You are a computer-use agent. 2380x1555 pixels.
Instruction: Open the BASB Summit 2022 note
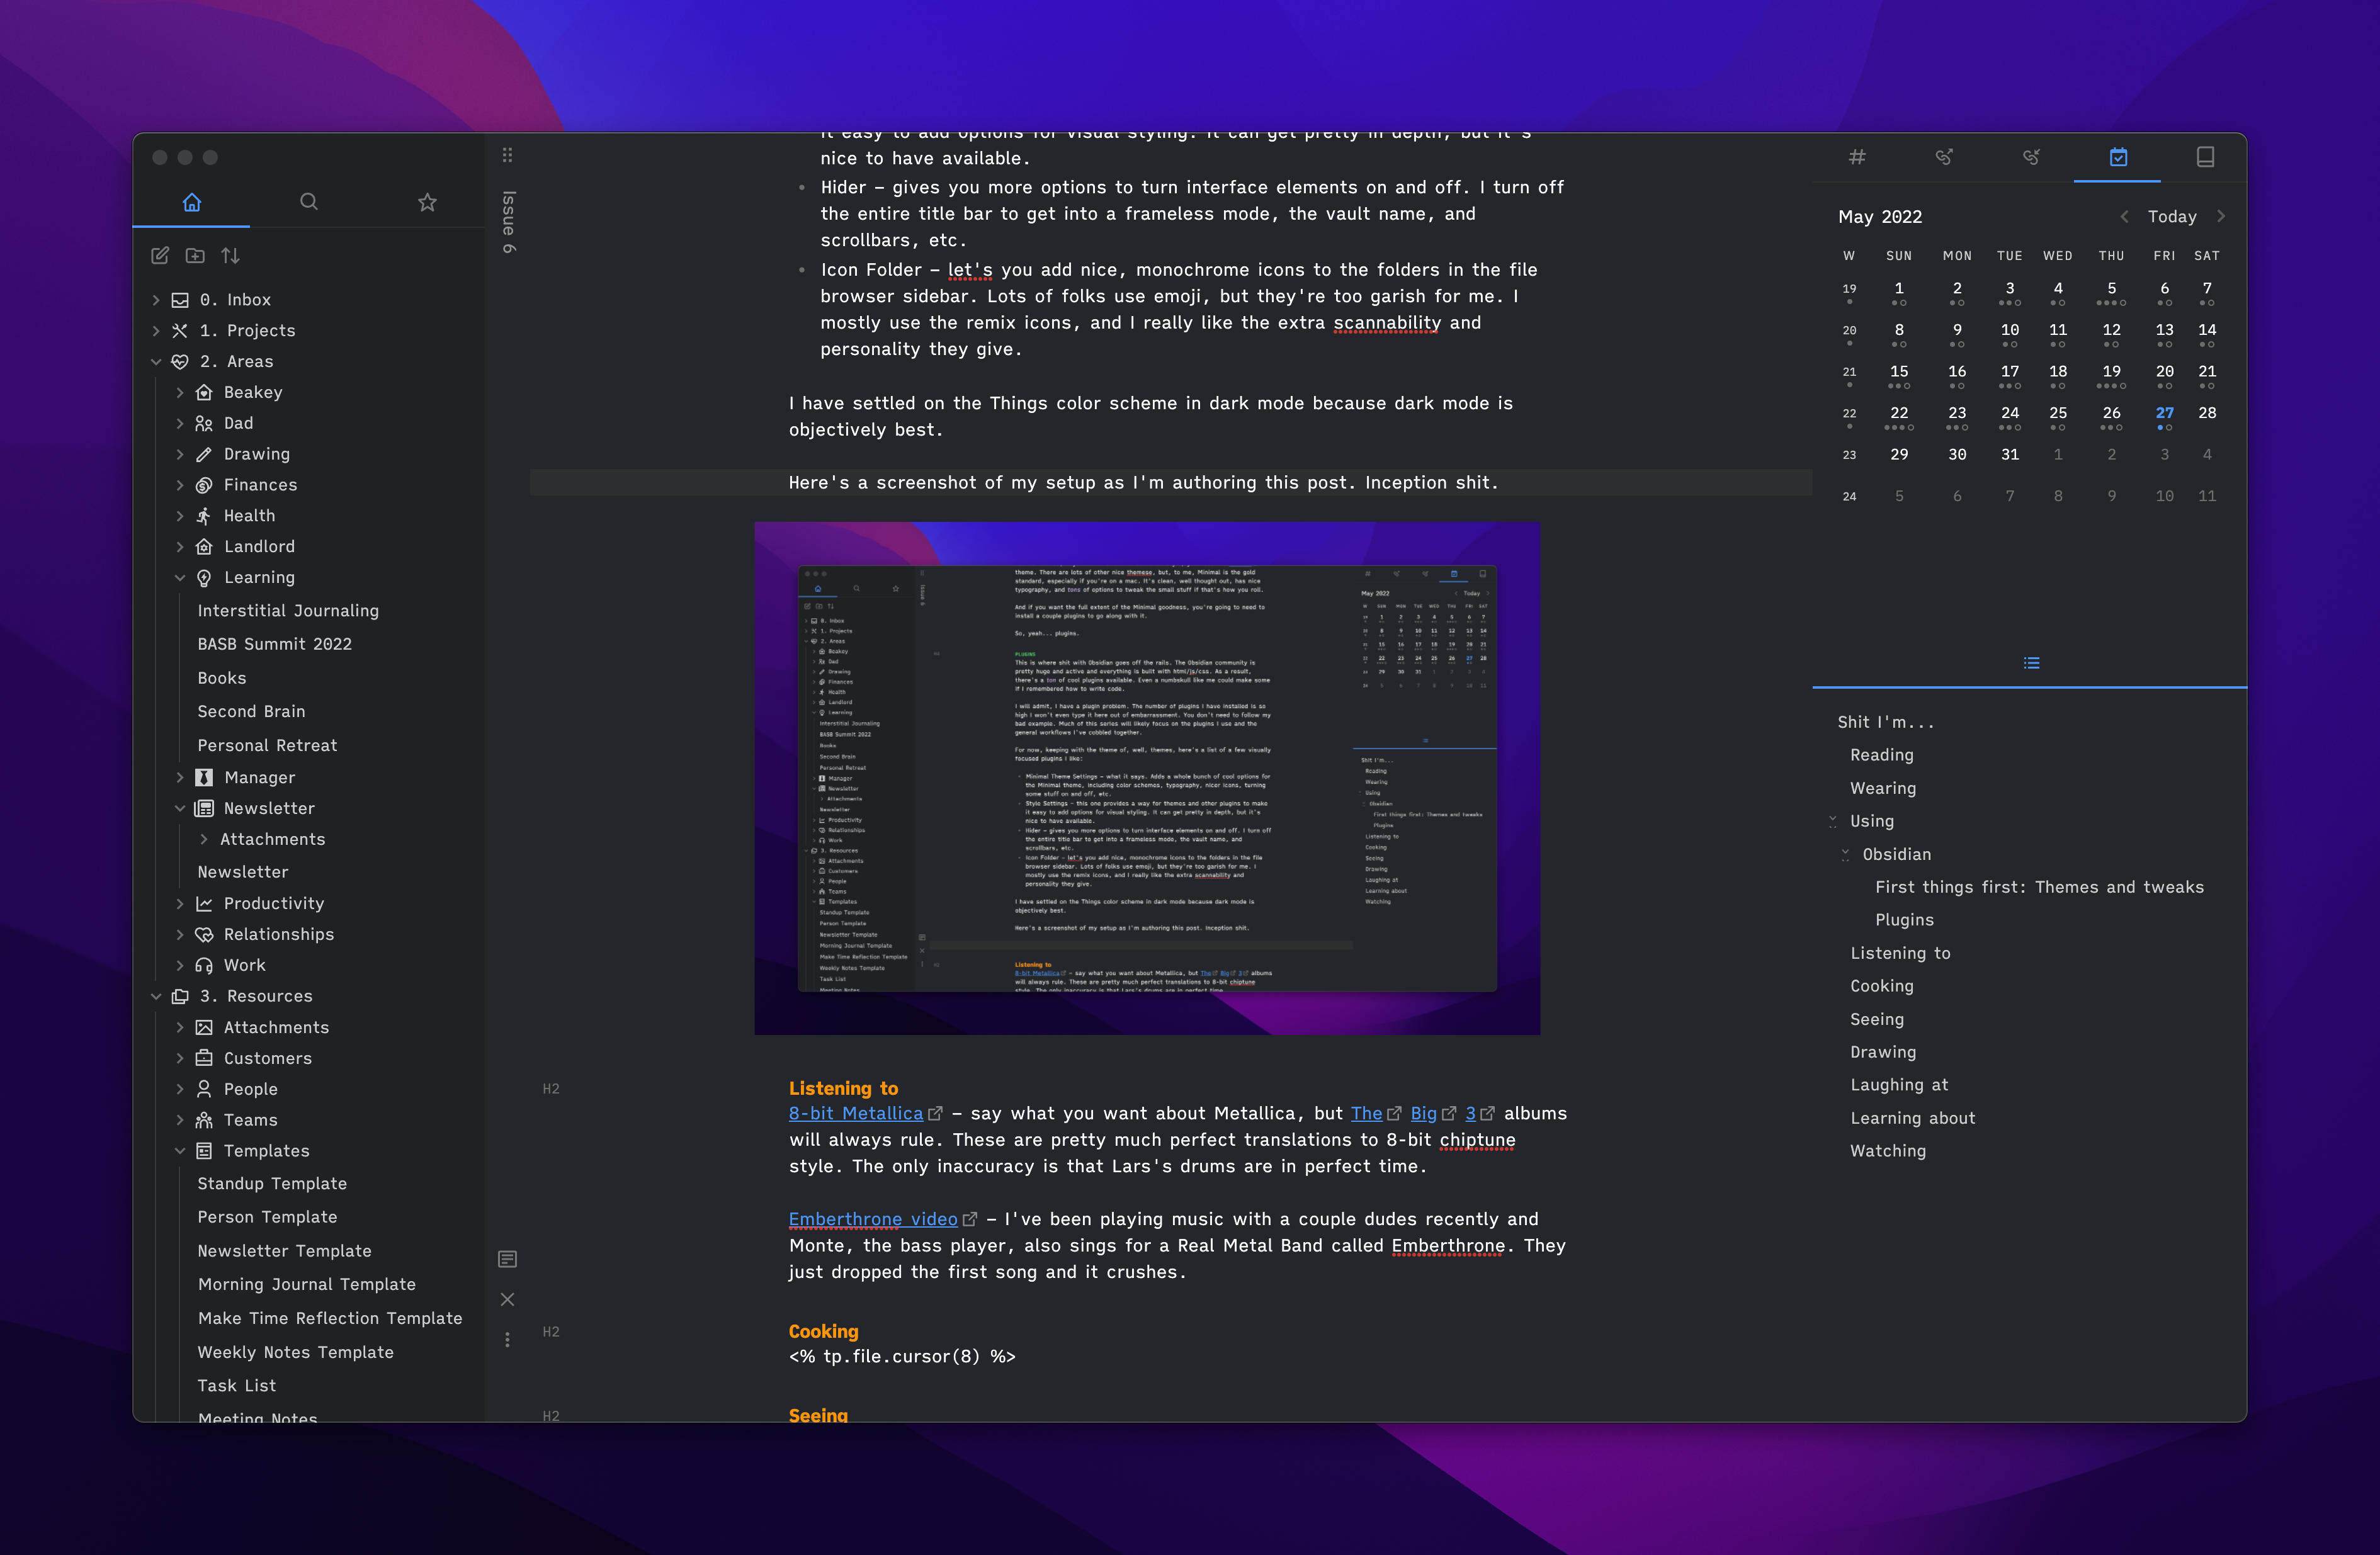pyautogui.click(x=275, y=645)
